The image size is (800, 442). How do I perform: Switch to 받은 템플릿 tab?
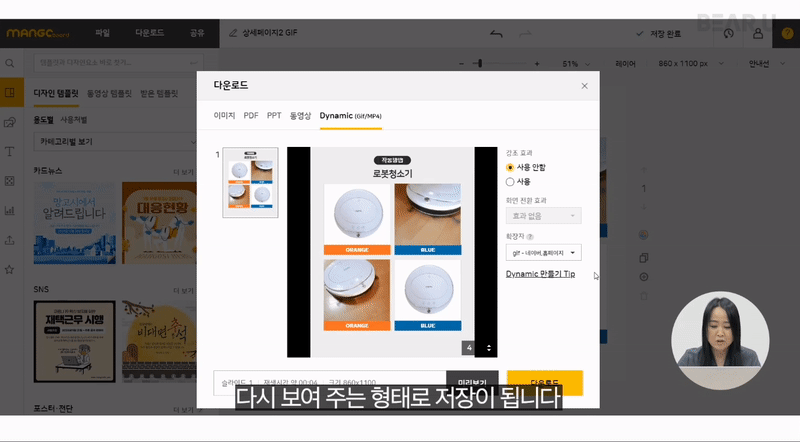[x=159, y=93]
